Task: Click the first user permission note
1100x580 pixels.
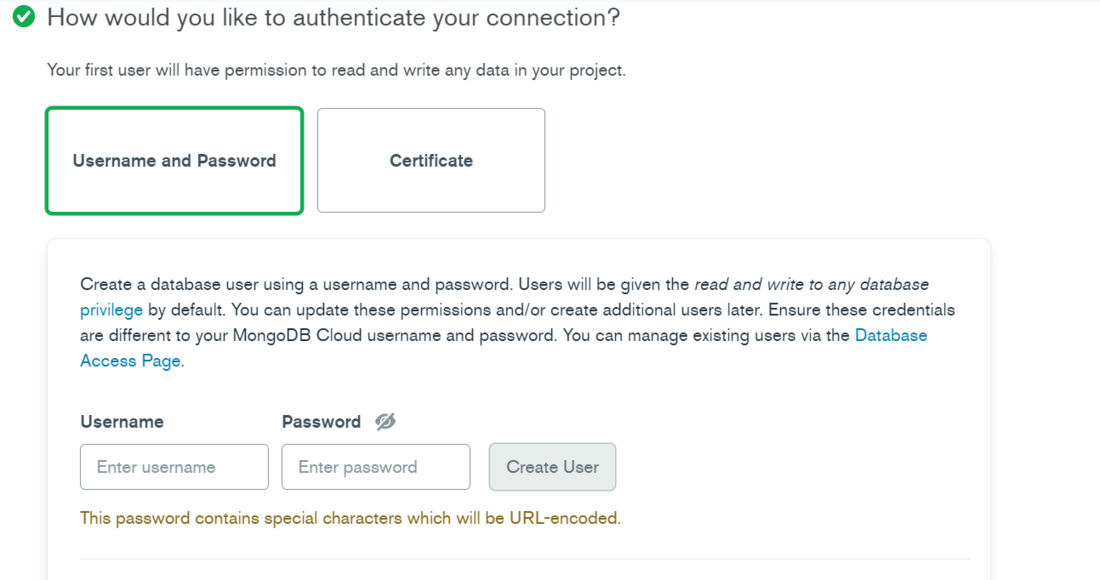Action: coord(336,71)
